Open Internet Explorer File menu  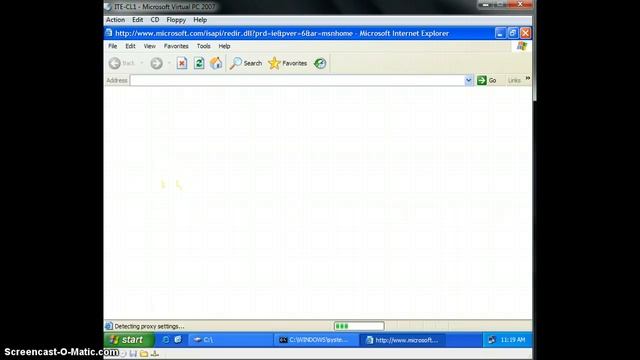click(113, 46)
